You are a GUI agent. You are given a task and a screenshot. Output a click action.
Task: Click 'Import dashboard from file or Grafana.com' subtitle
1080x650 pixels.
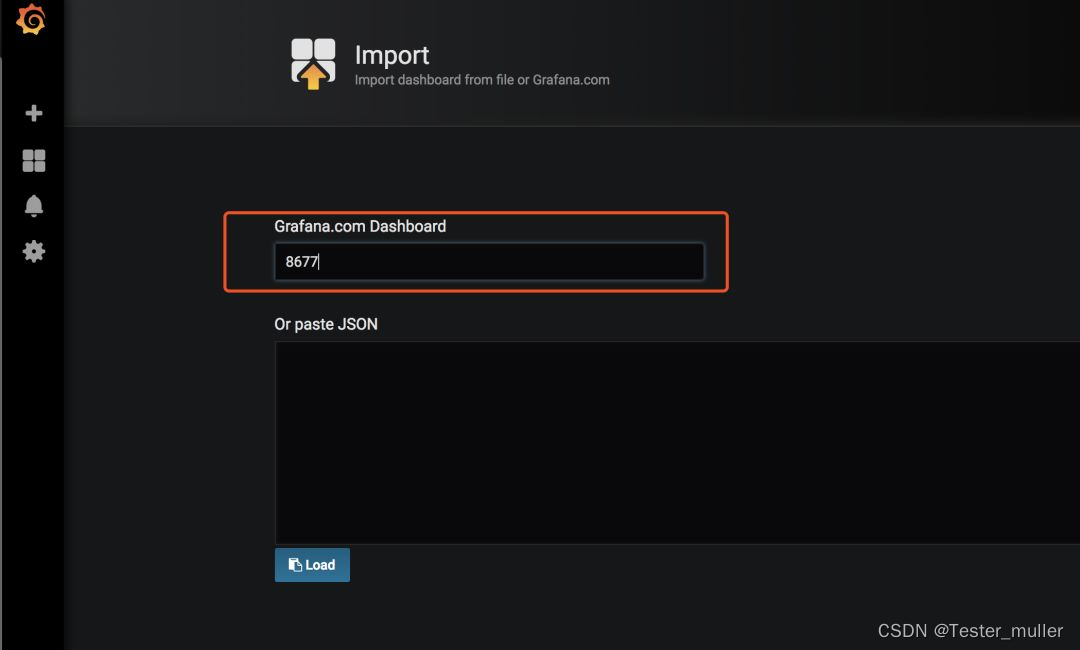(482, 80)
